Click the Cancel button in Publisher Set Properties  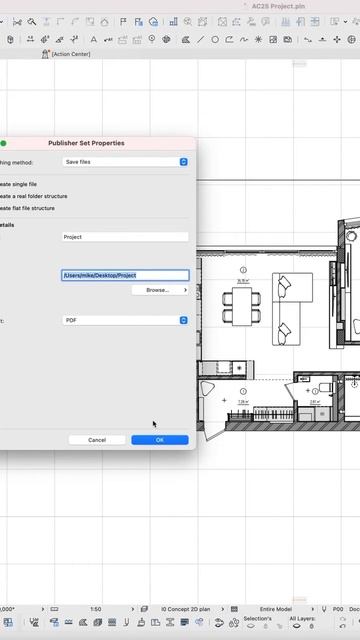[x=97, y=440]
